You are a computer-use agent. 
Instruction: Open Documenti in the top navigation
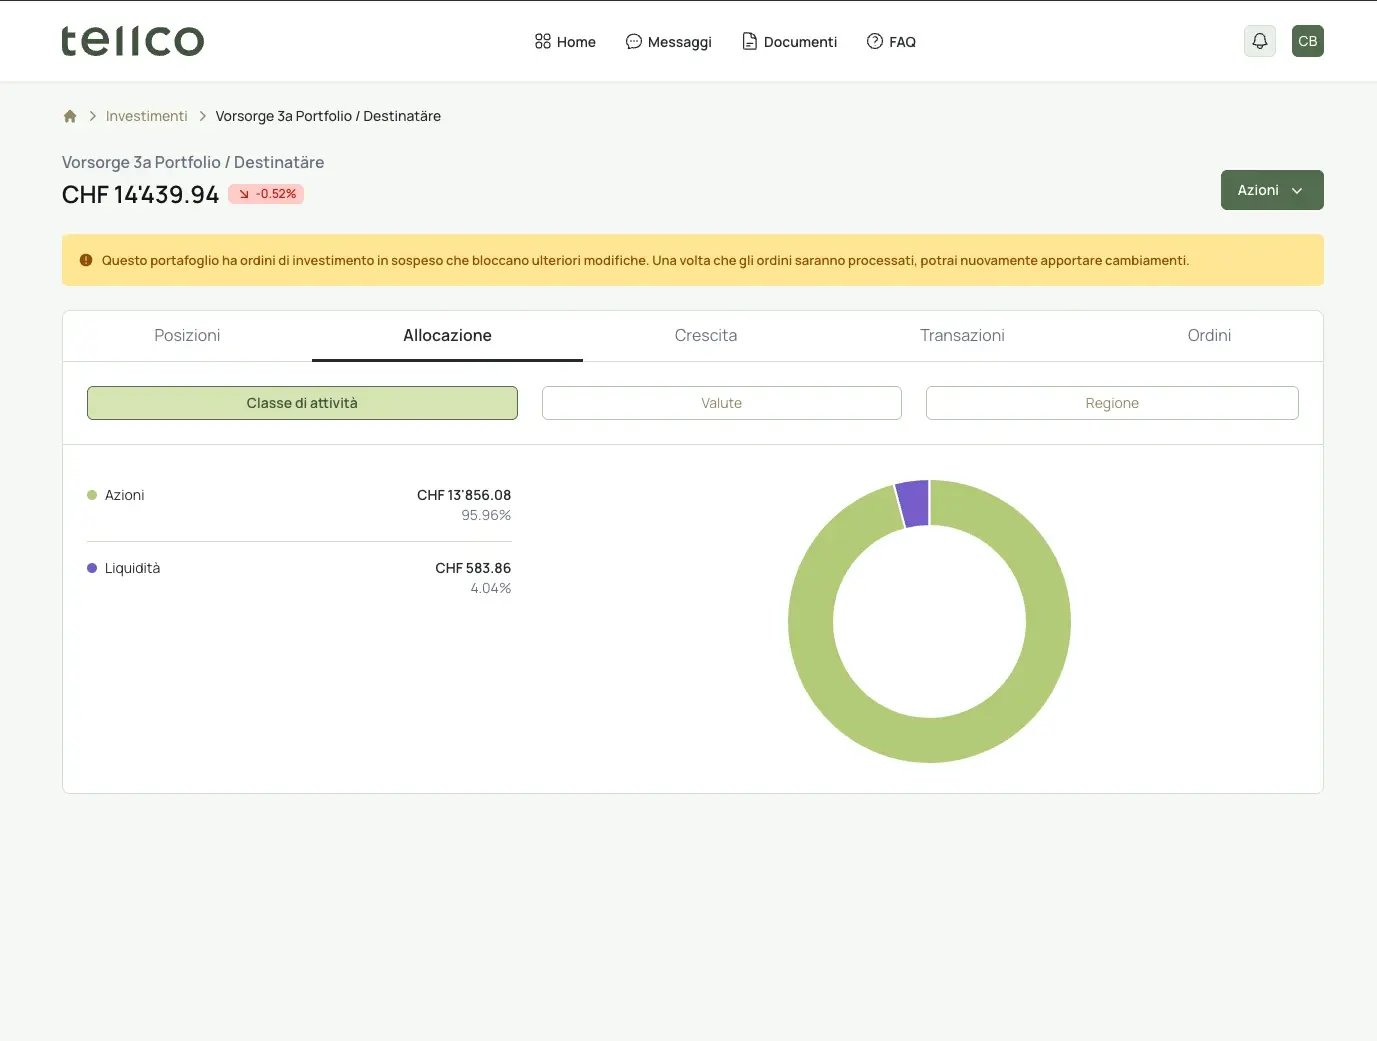(x=789, y=42)
